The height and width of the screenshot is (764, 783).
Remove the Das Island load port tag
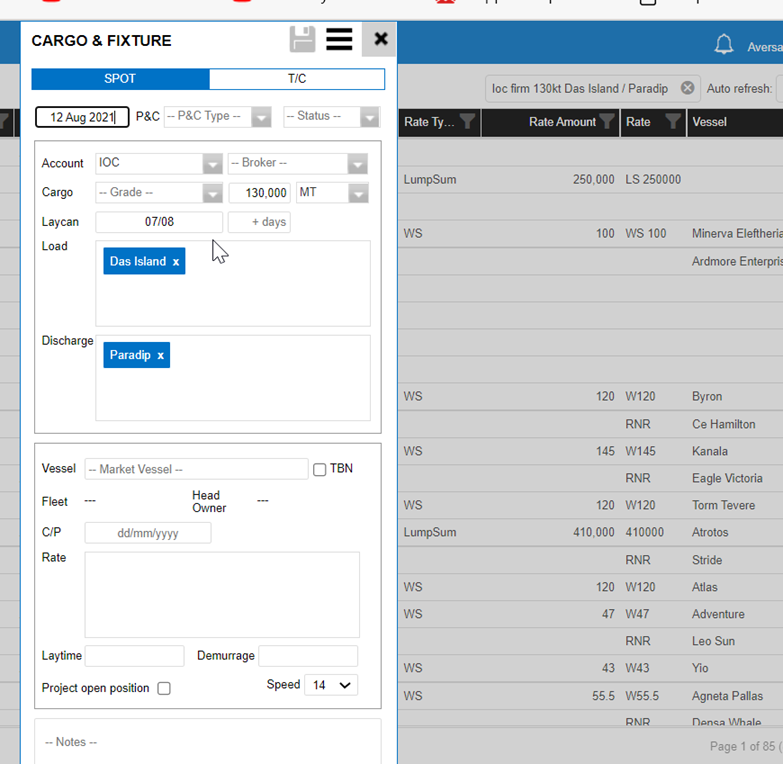click(176, 262)
